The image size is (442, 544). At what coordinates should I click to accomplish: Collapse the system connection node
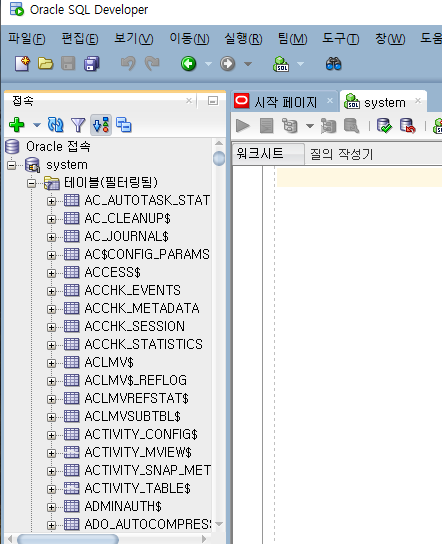[11, 165]
